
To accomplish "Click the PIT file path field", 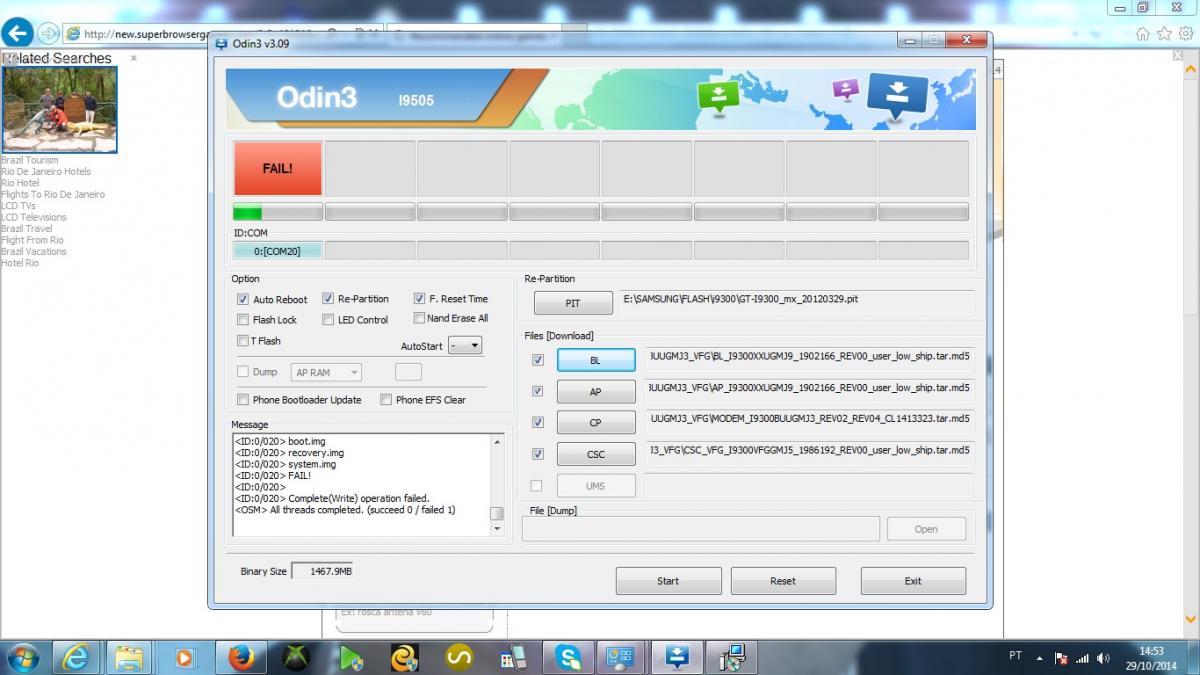I will coord(797,302).
